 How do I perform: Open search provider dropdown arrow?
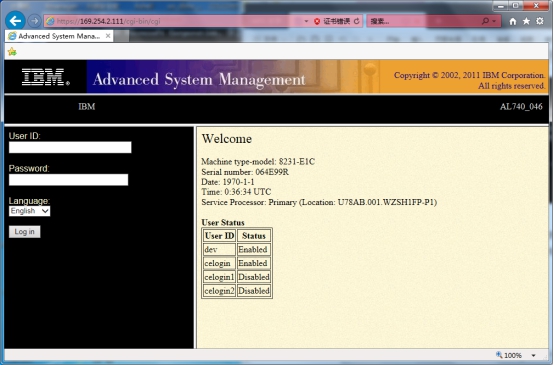tap(494, 21)
